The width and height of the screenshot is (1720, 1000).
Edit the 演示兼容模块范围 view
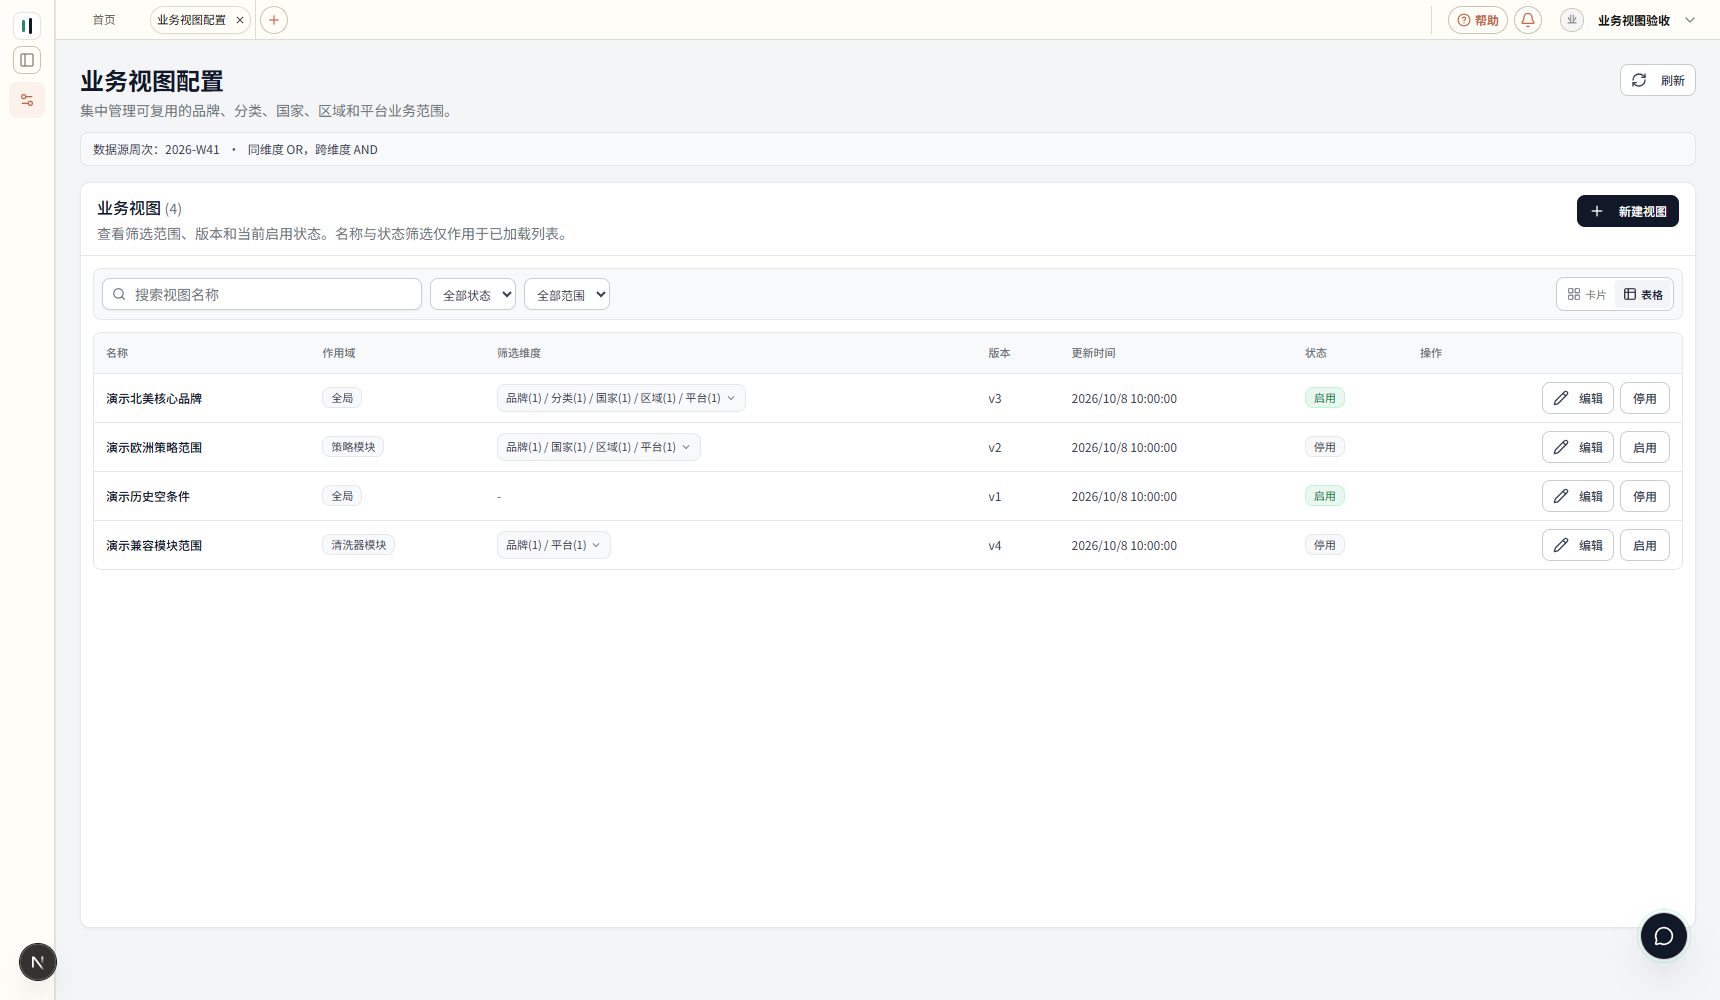(1577, 545)
